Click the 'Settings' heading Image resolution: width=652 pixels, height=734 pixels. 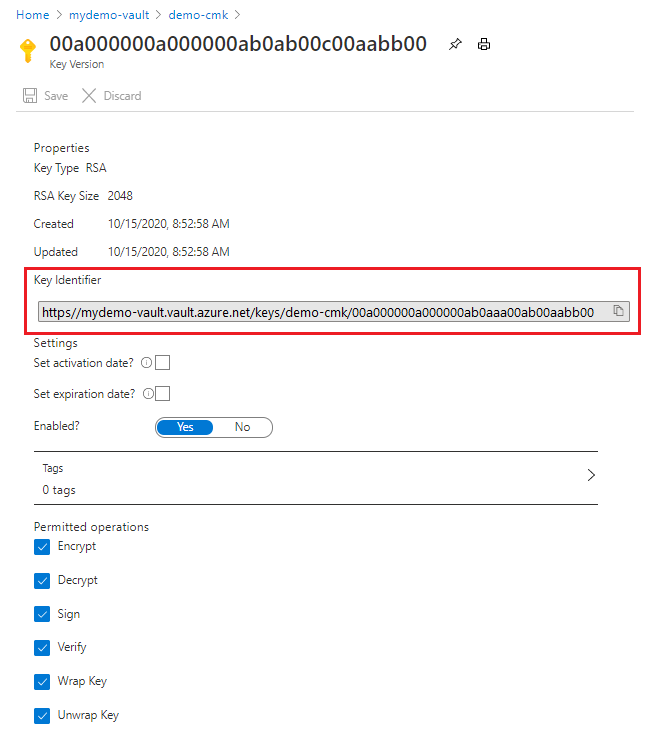(x=56, y=343)
